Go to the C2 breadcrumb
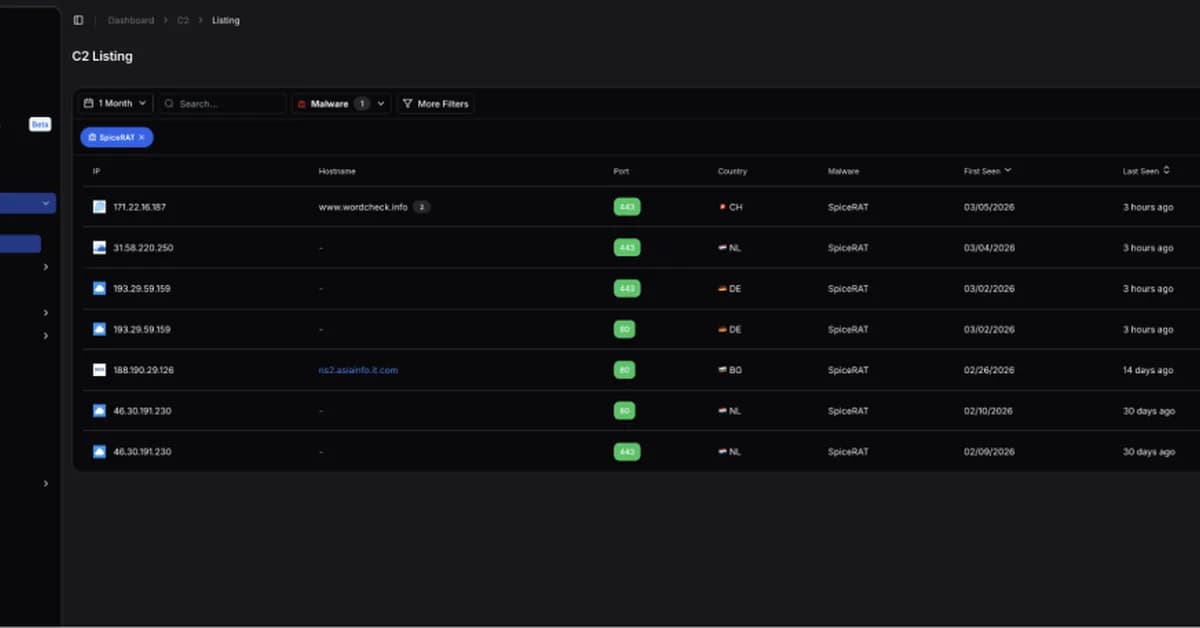Image resolution: width=1200 pixels, height=628 pixels. [x=183, y=20]
